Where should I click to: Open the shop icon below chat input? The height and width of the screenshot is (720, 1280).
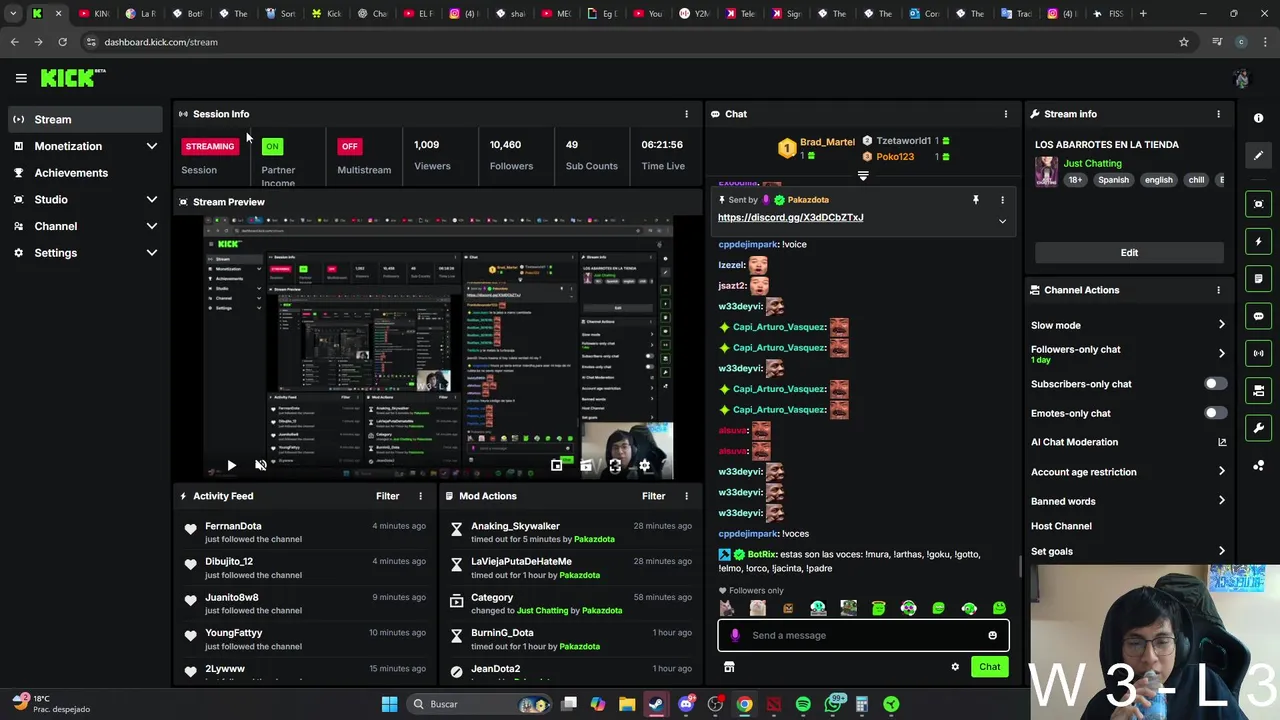729,667
